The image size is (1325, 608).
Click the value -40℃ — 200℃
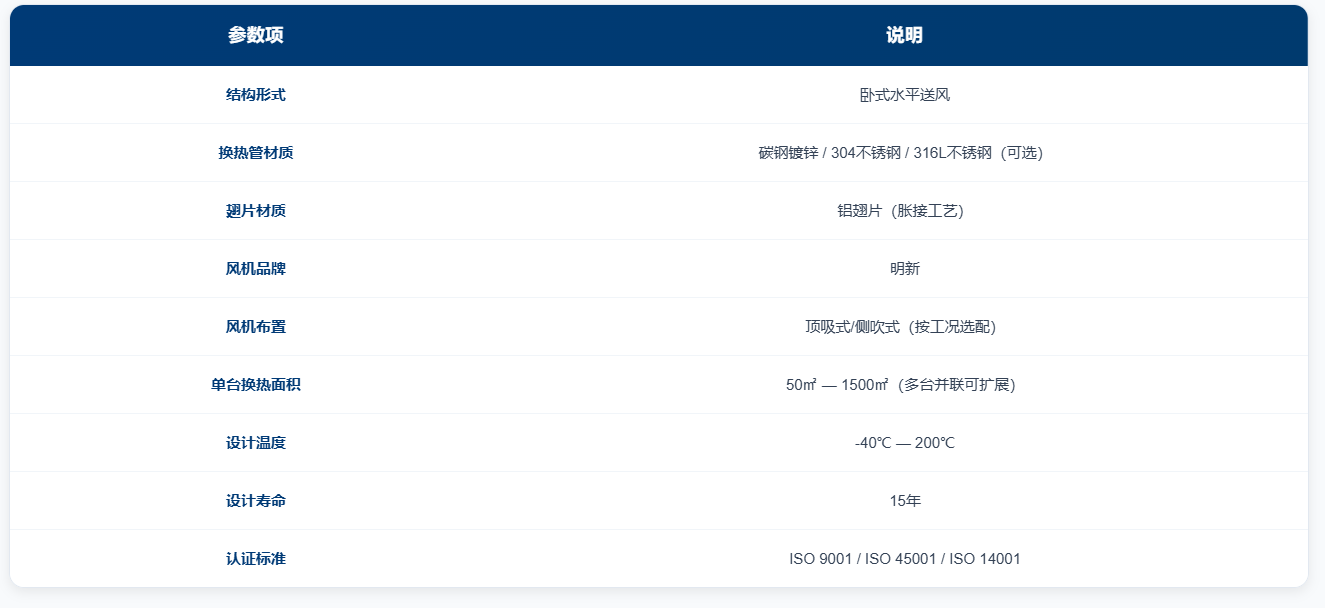point(905,443)
